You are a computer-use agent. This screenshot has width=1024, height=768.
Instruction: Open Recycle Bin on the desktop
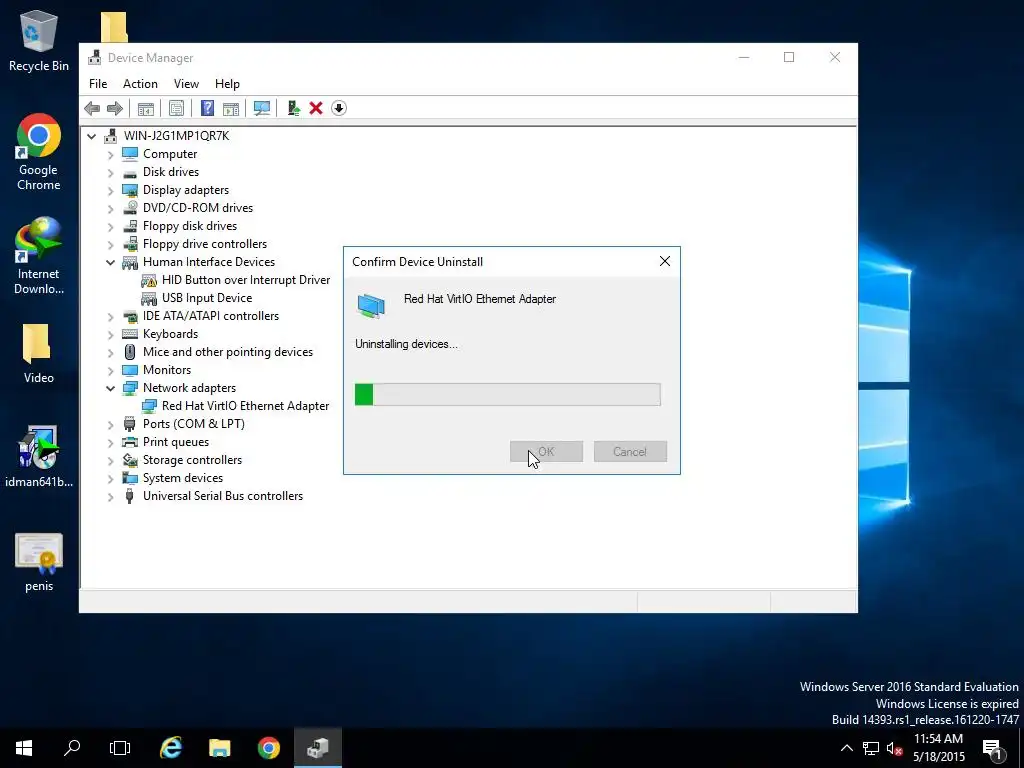[x=39, y=40]
